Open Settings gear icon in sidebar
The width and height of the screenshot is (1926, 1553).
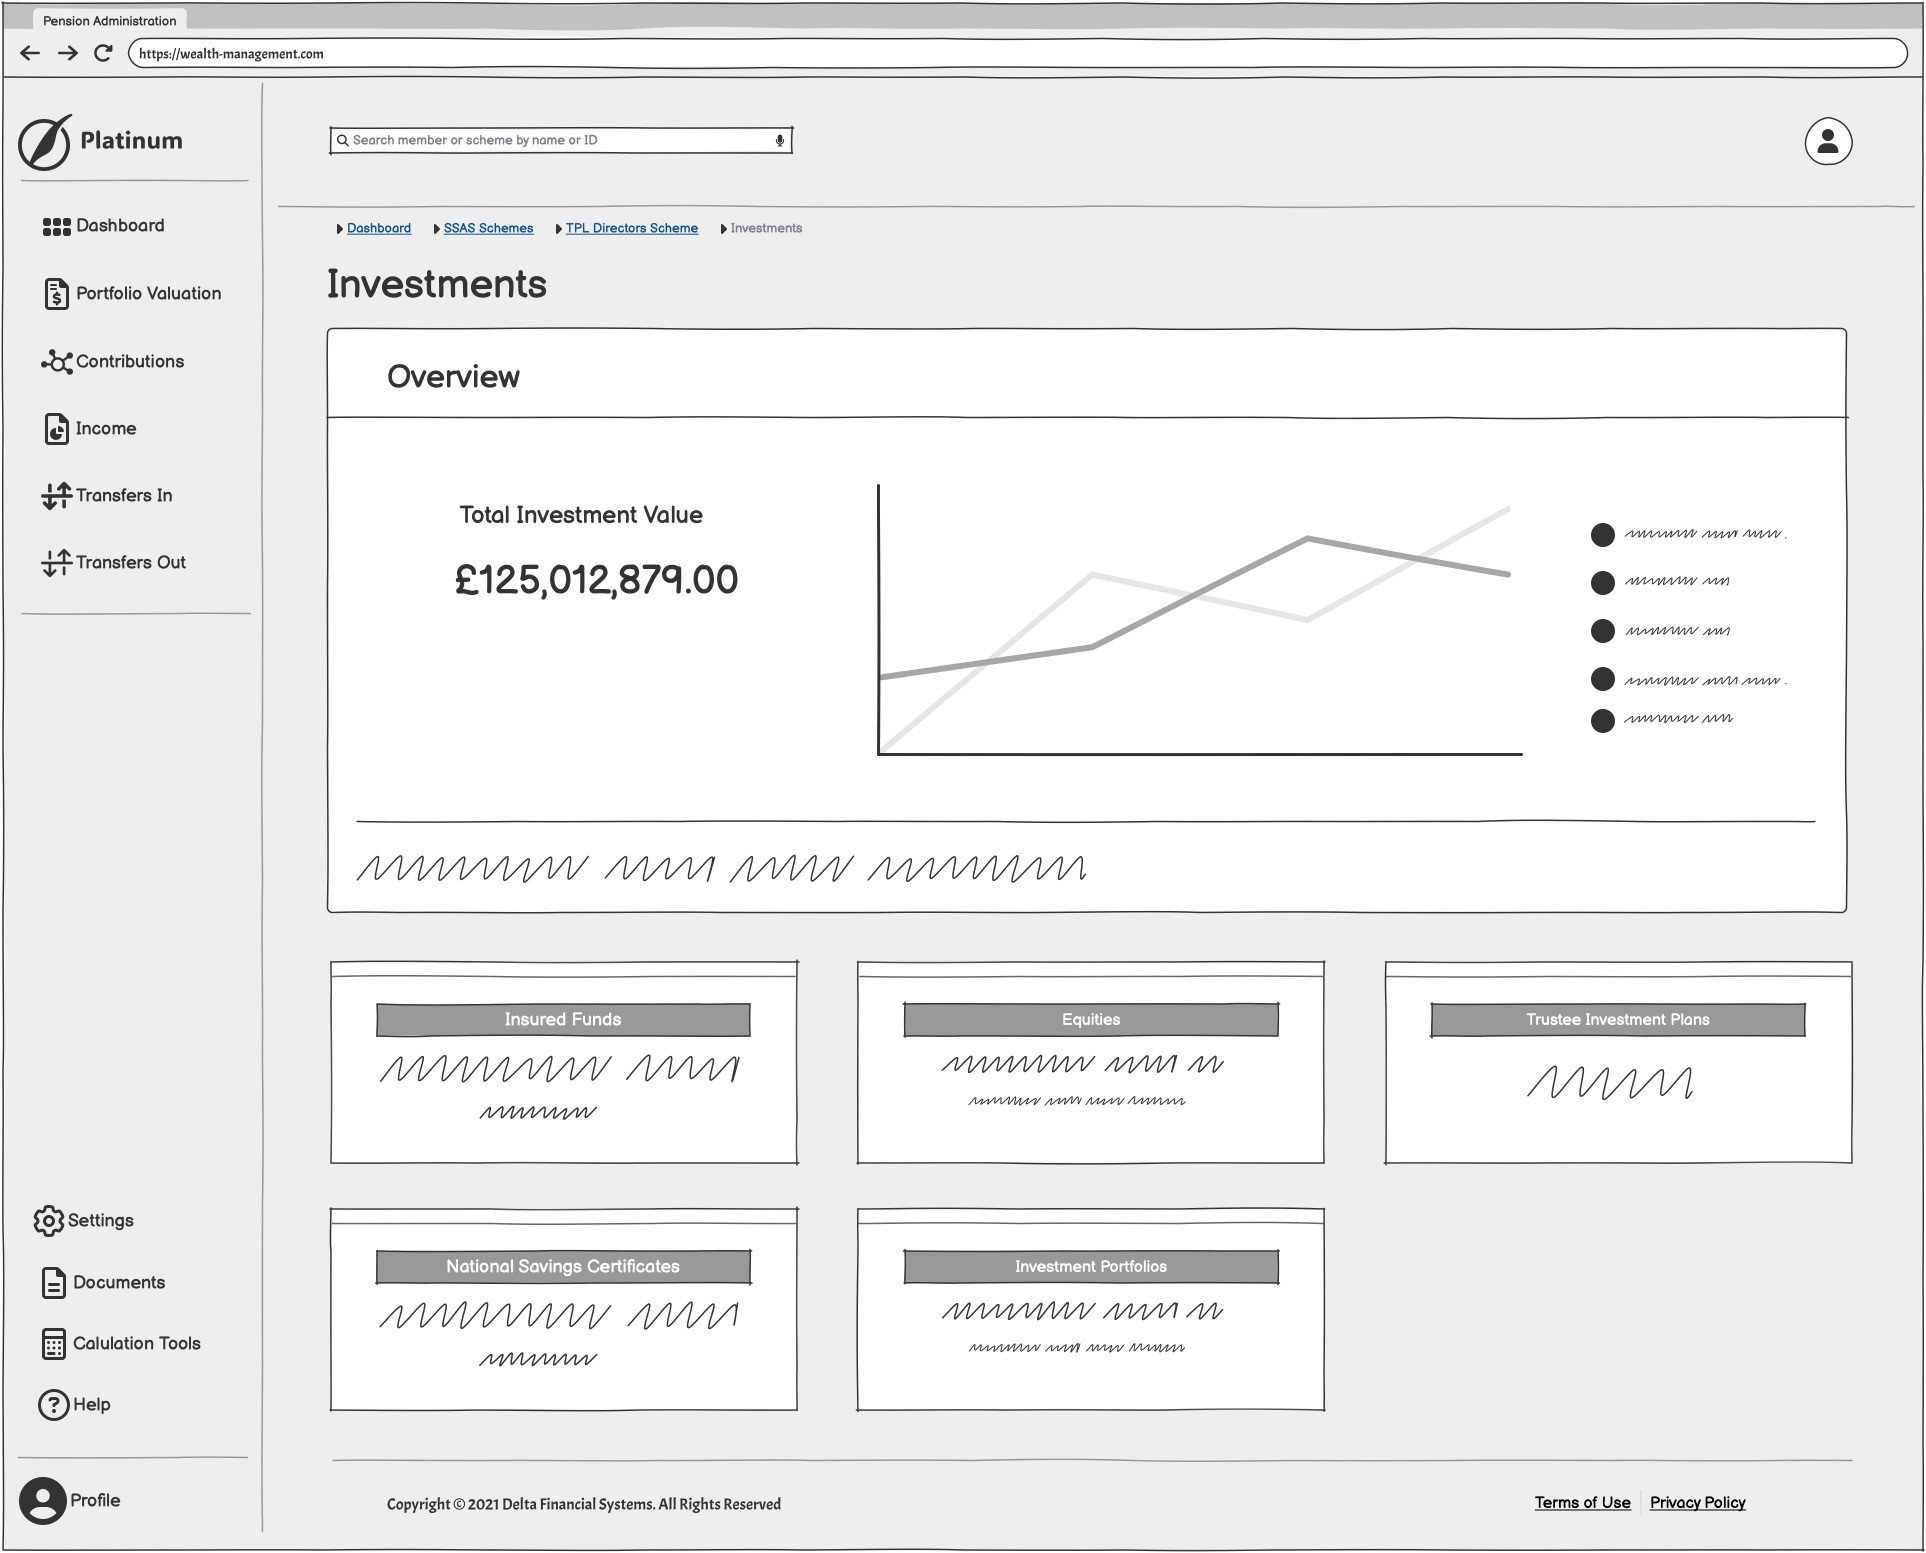pos(48,1221)
